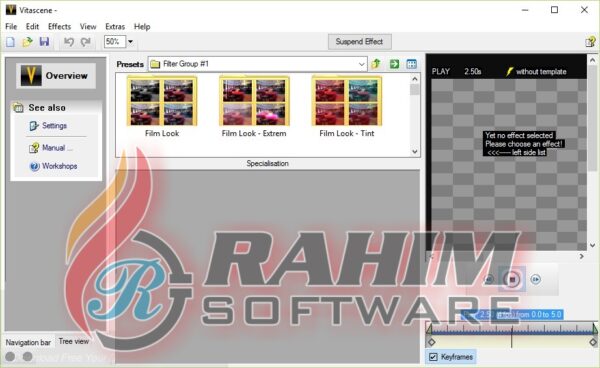Viewport: 600px width, 368px height.
Task: Click the lightning bolt without template icon
Action: pos(509,72)
